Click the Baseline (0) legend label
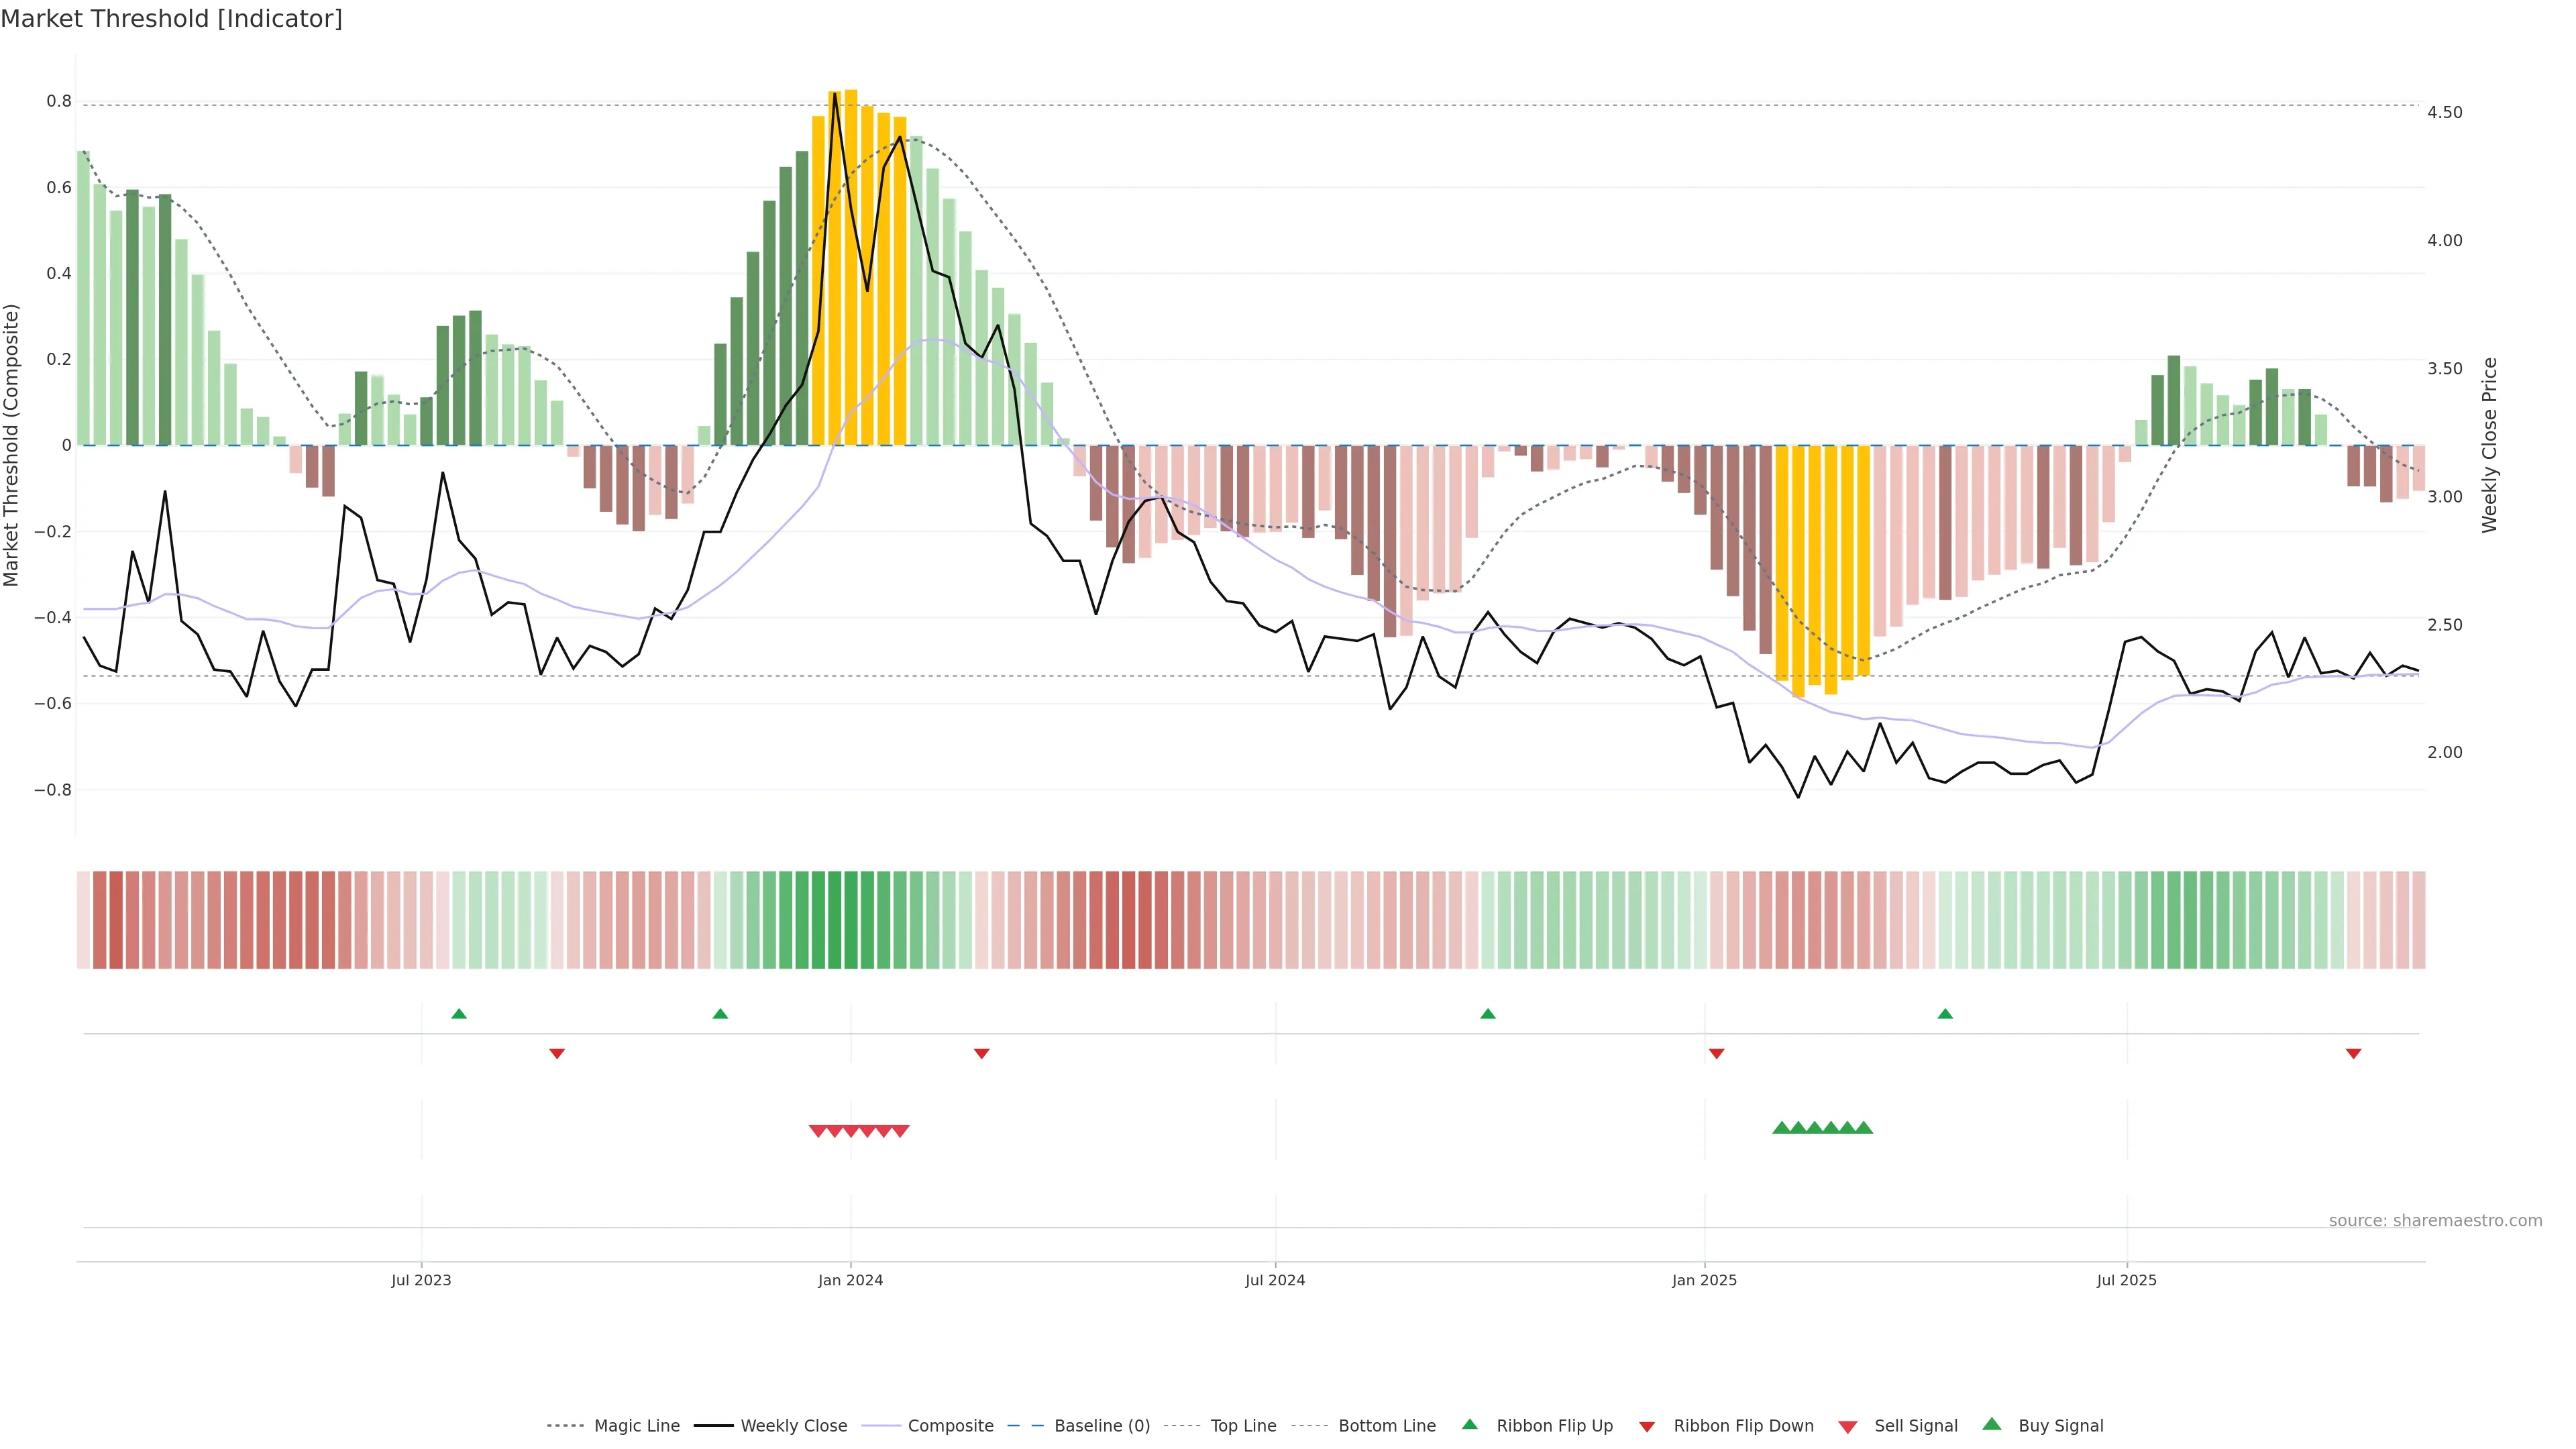 click(x=1102, y=1425)
